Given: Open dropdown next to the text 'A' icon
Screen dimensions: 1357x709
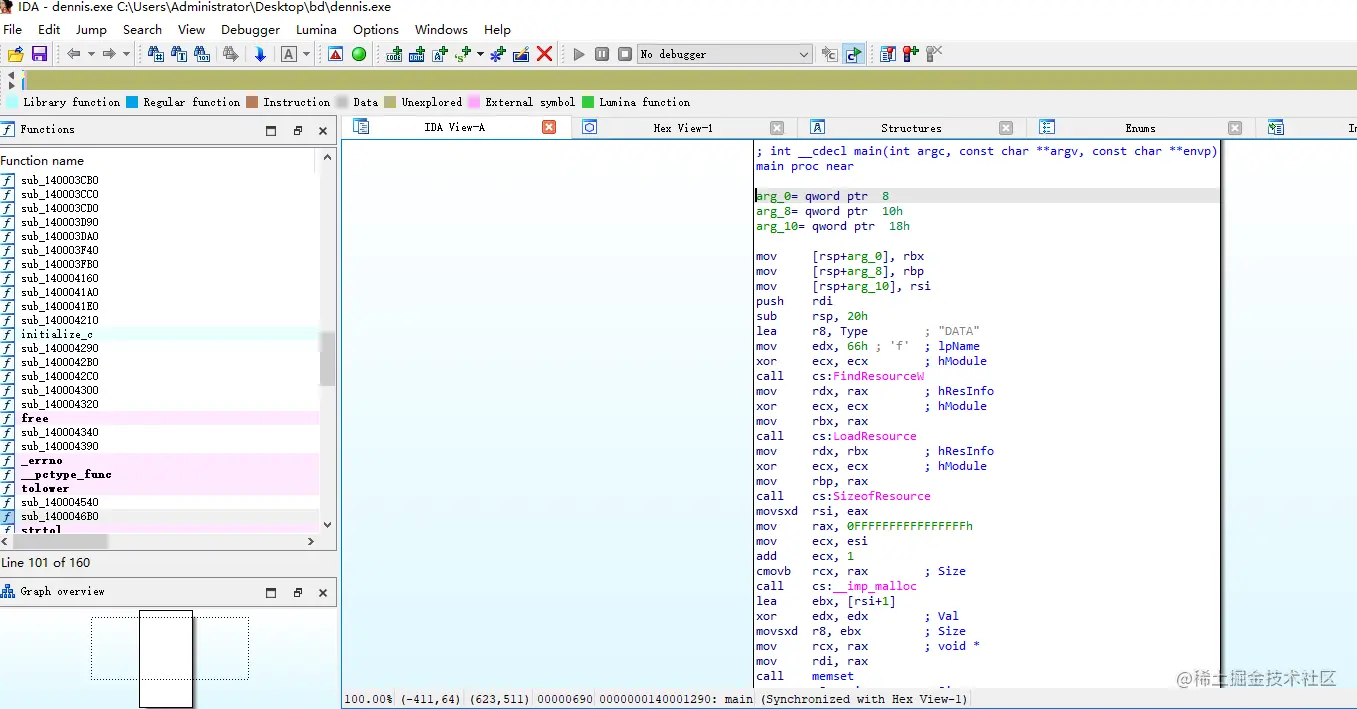Looking at the screenshot, I should 306,54.
